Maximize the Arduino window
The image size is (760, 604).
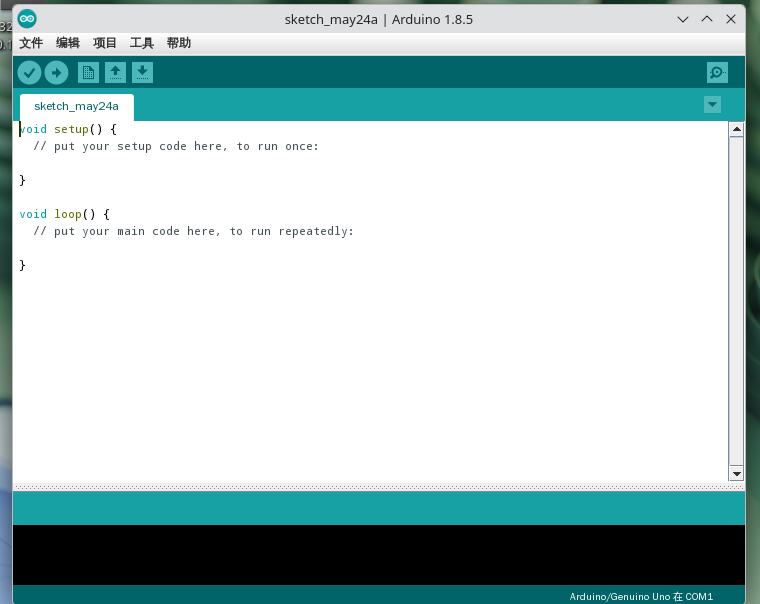[x=707, y=19]
